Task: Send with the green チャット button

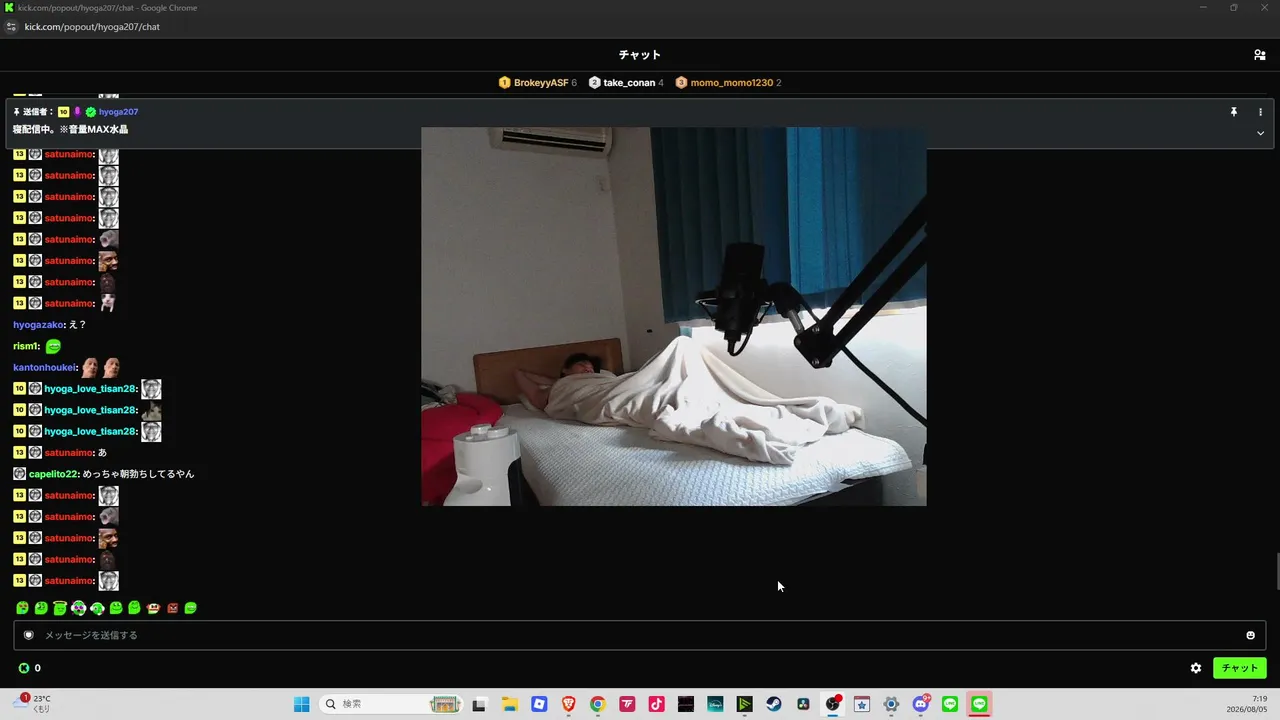Action: pos(1239,668)
